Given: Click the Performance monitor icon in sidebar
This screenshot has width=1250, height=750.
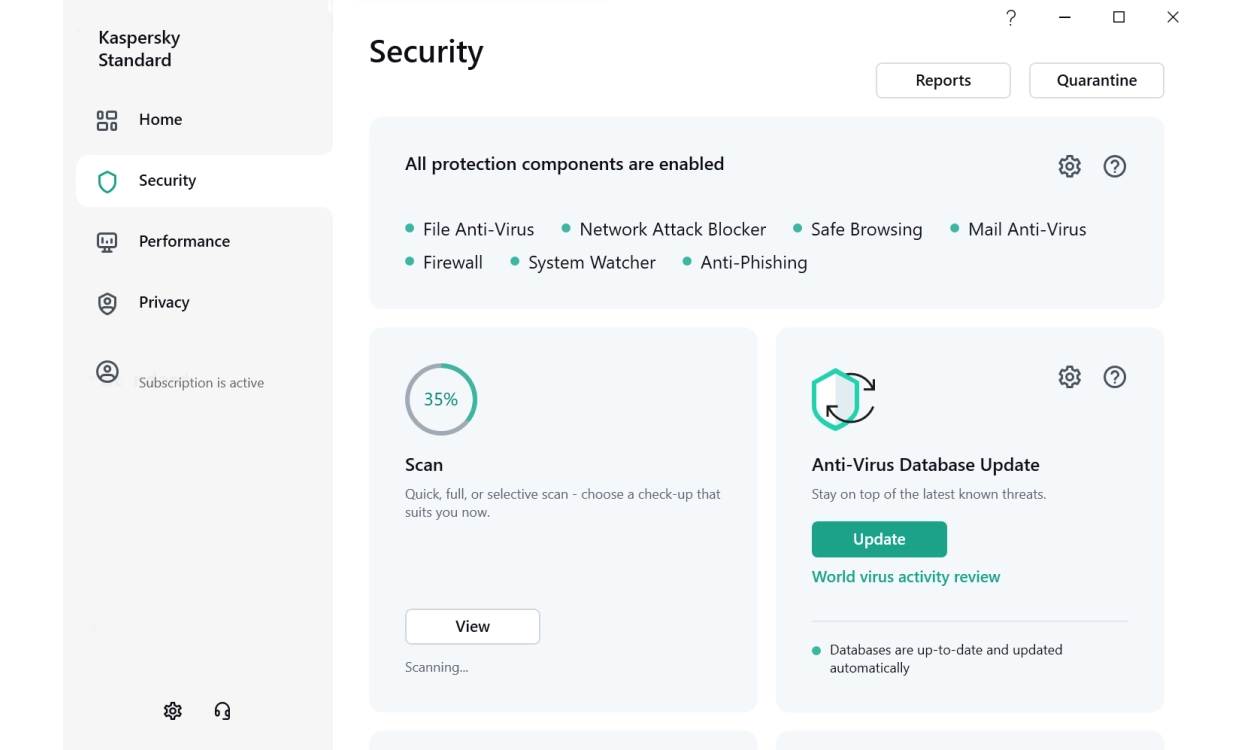Looking at the screenshot, I should click(x=107, y=242).
